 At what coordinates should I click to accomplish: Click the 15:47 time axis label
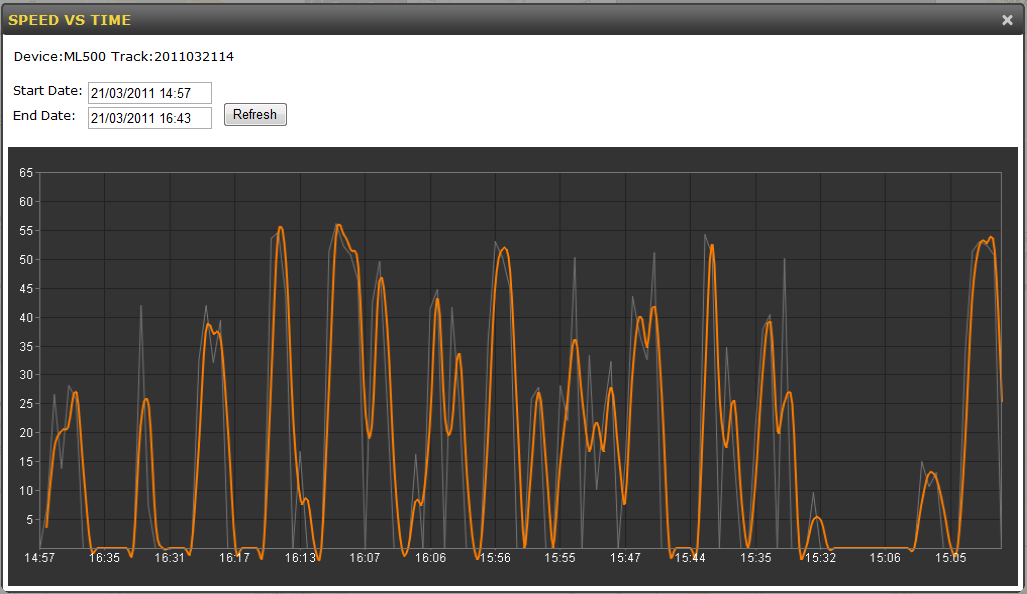626,558
